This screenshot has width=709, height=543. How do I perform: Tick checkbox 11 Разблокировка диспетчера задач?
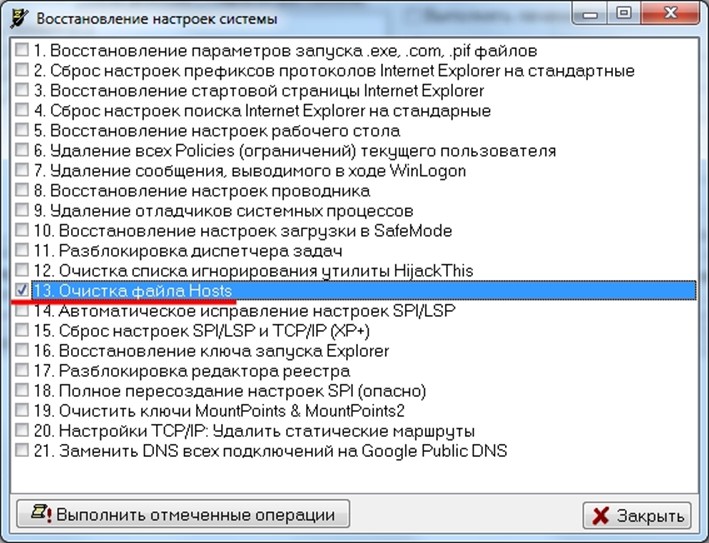coord(22,250)
